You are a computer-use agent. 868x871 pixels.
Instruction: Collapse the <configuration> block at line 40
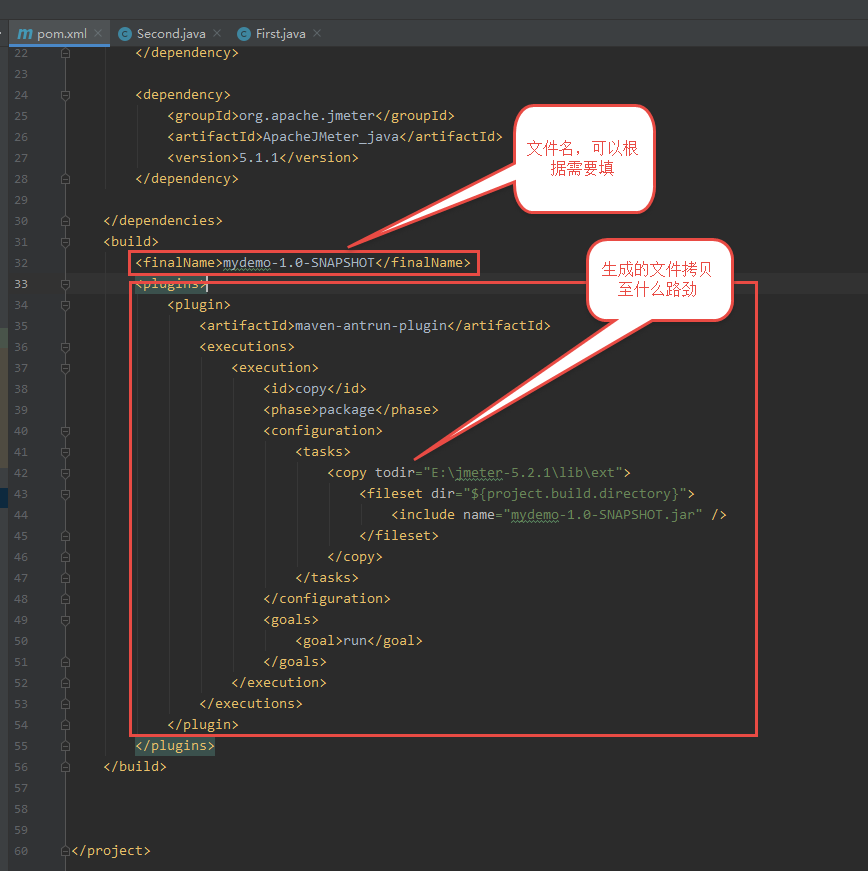click(66, 431)
